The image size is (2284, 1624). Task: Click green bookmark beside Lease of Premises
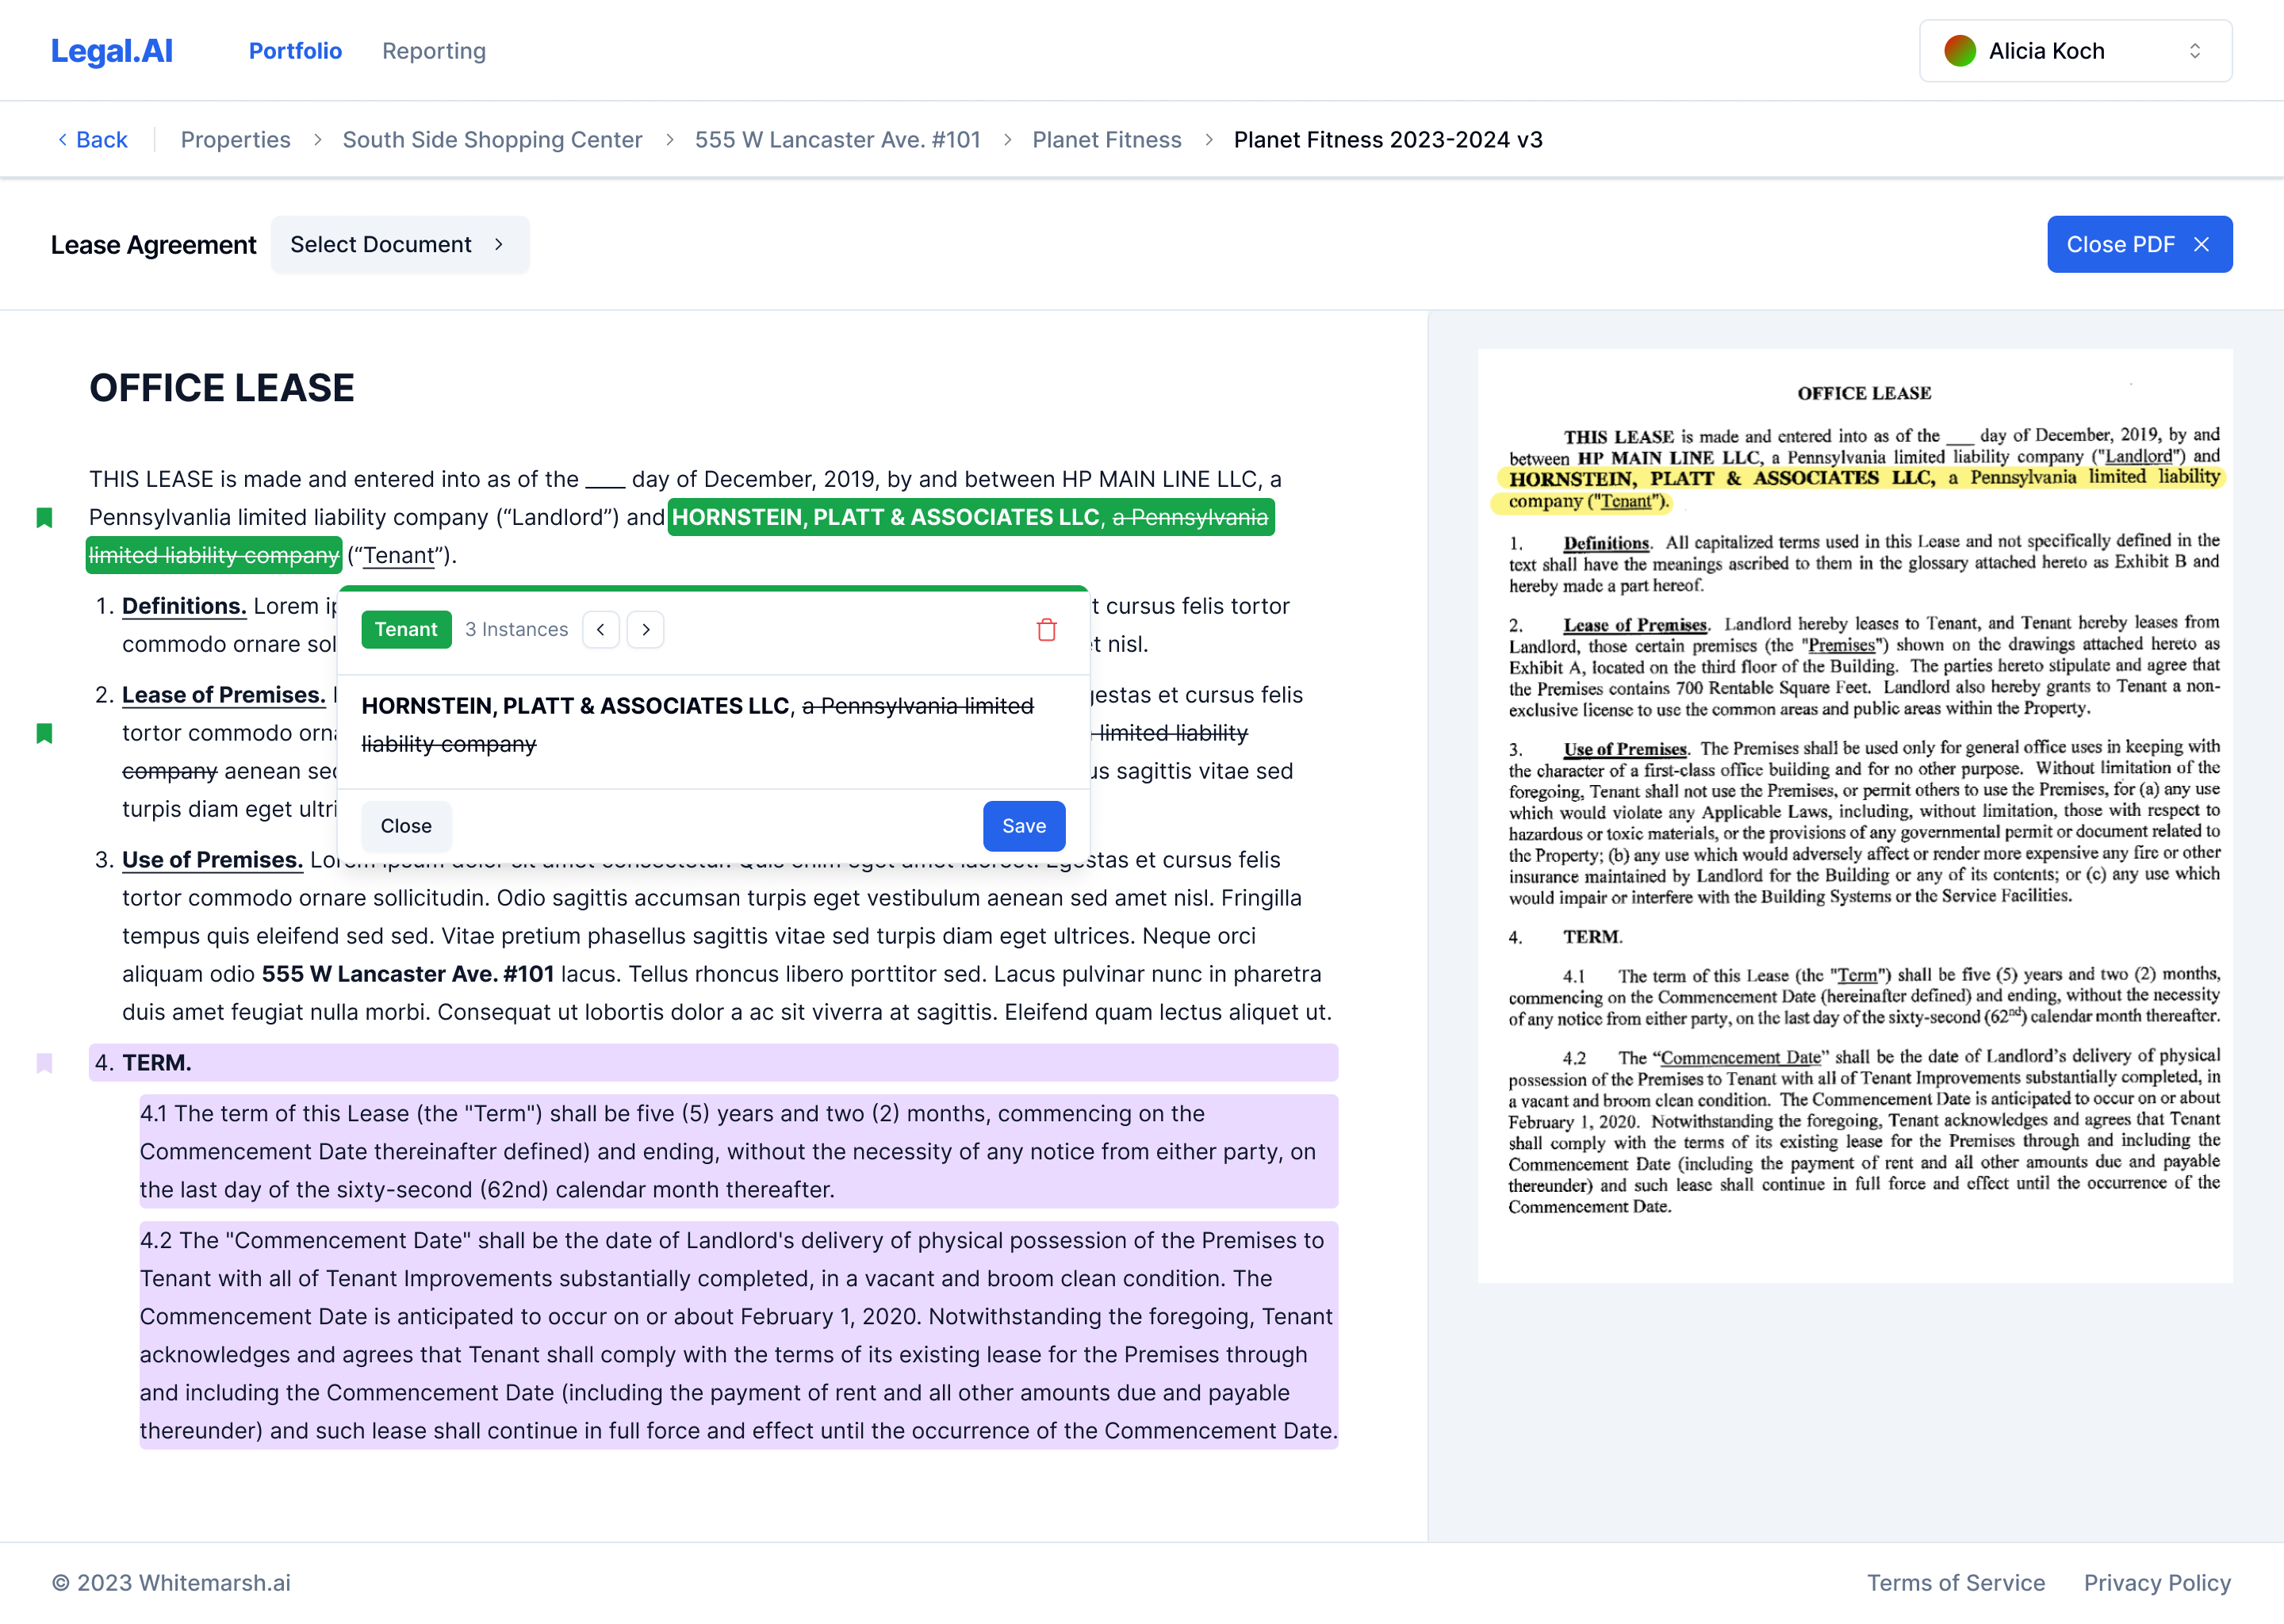(44, 734)
